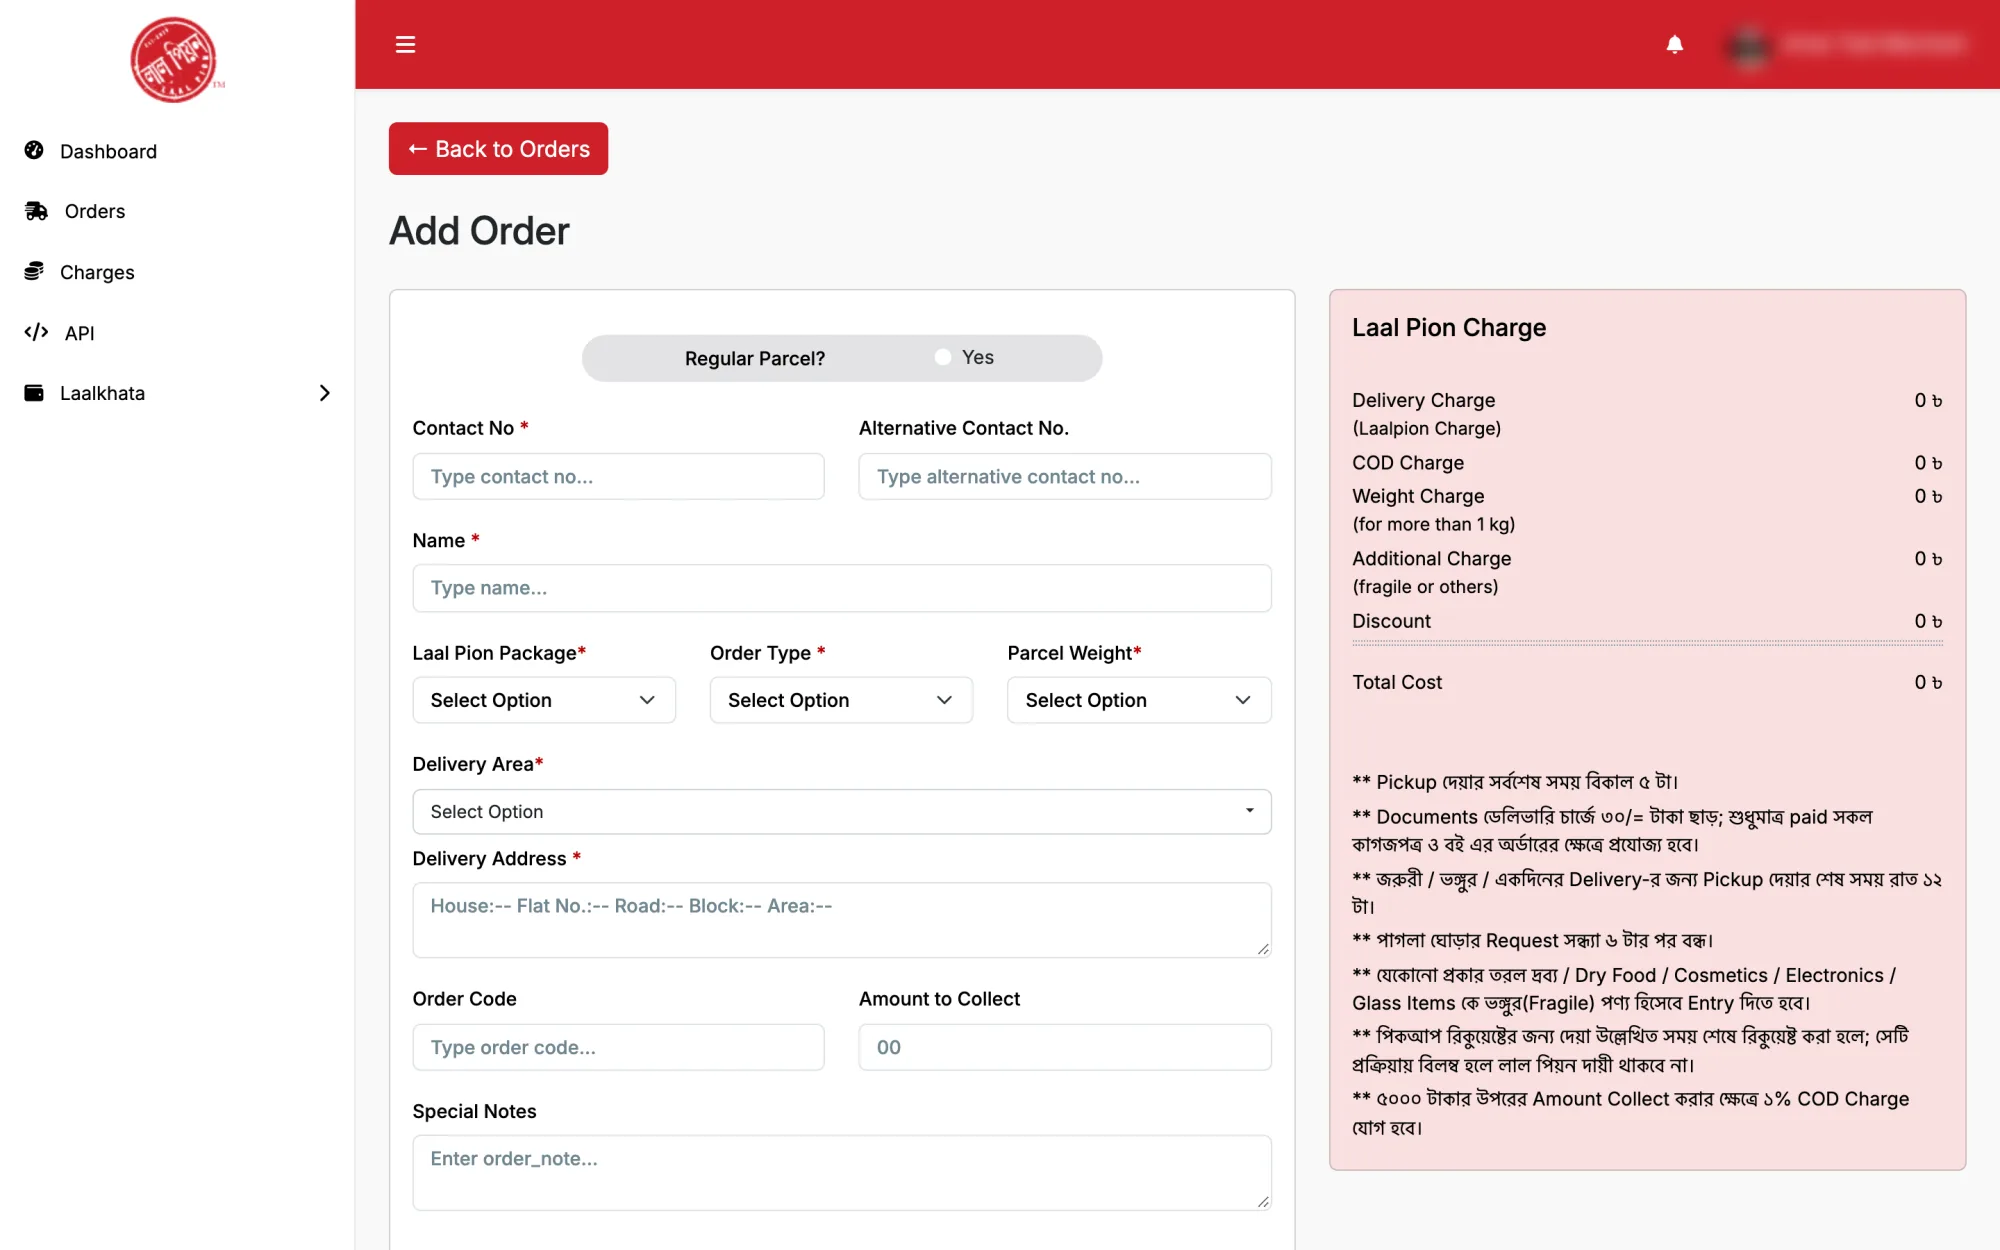Focus the Contact No field
2000x1250 pixels.
coord(618,476)
